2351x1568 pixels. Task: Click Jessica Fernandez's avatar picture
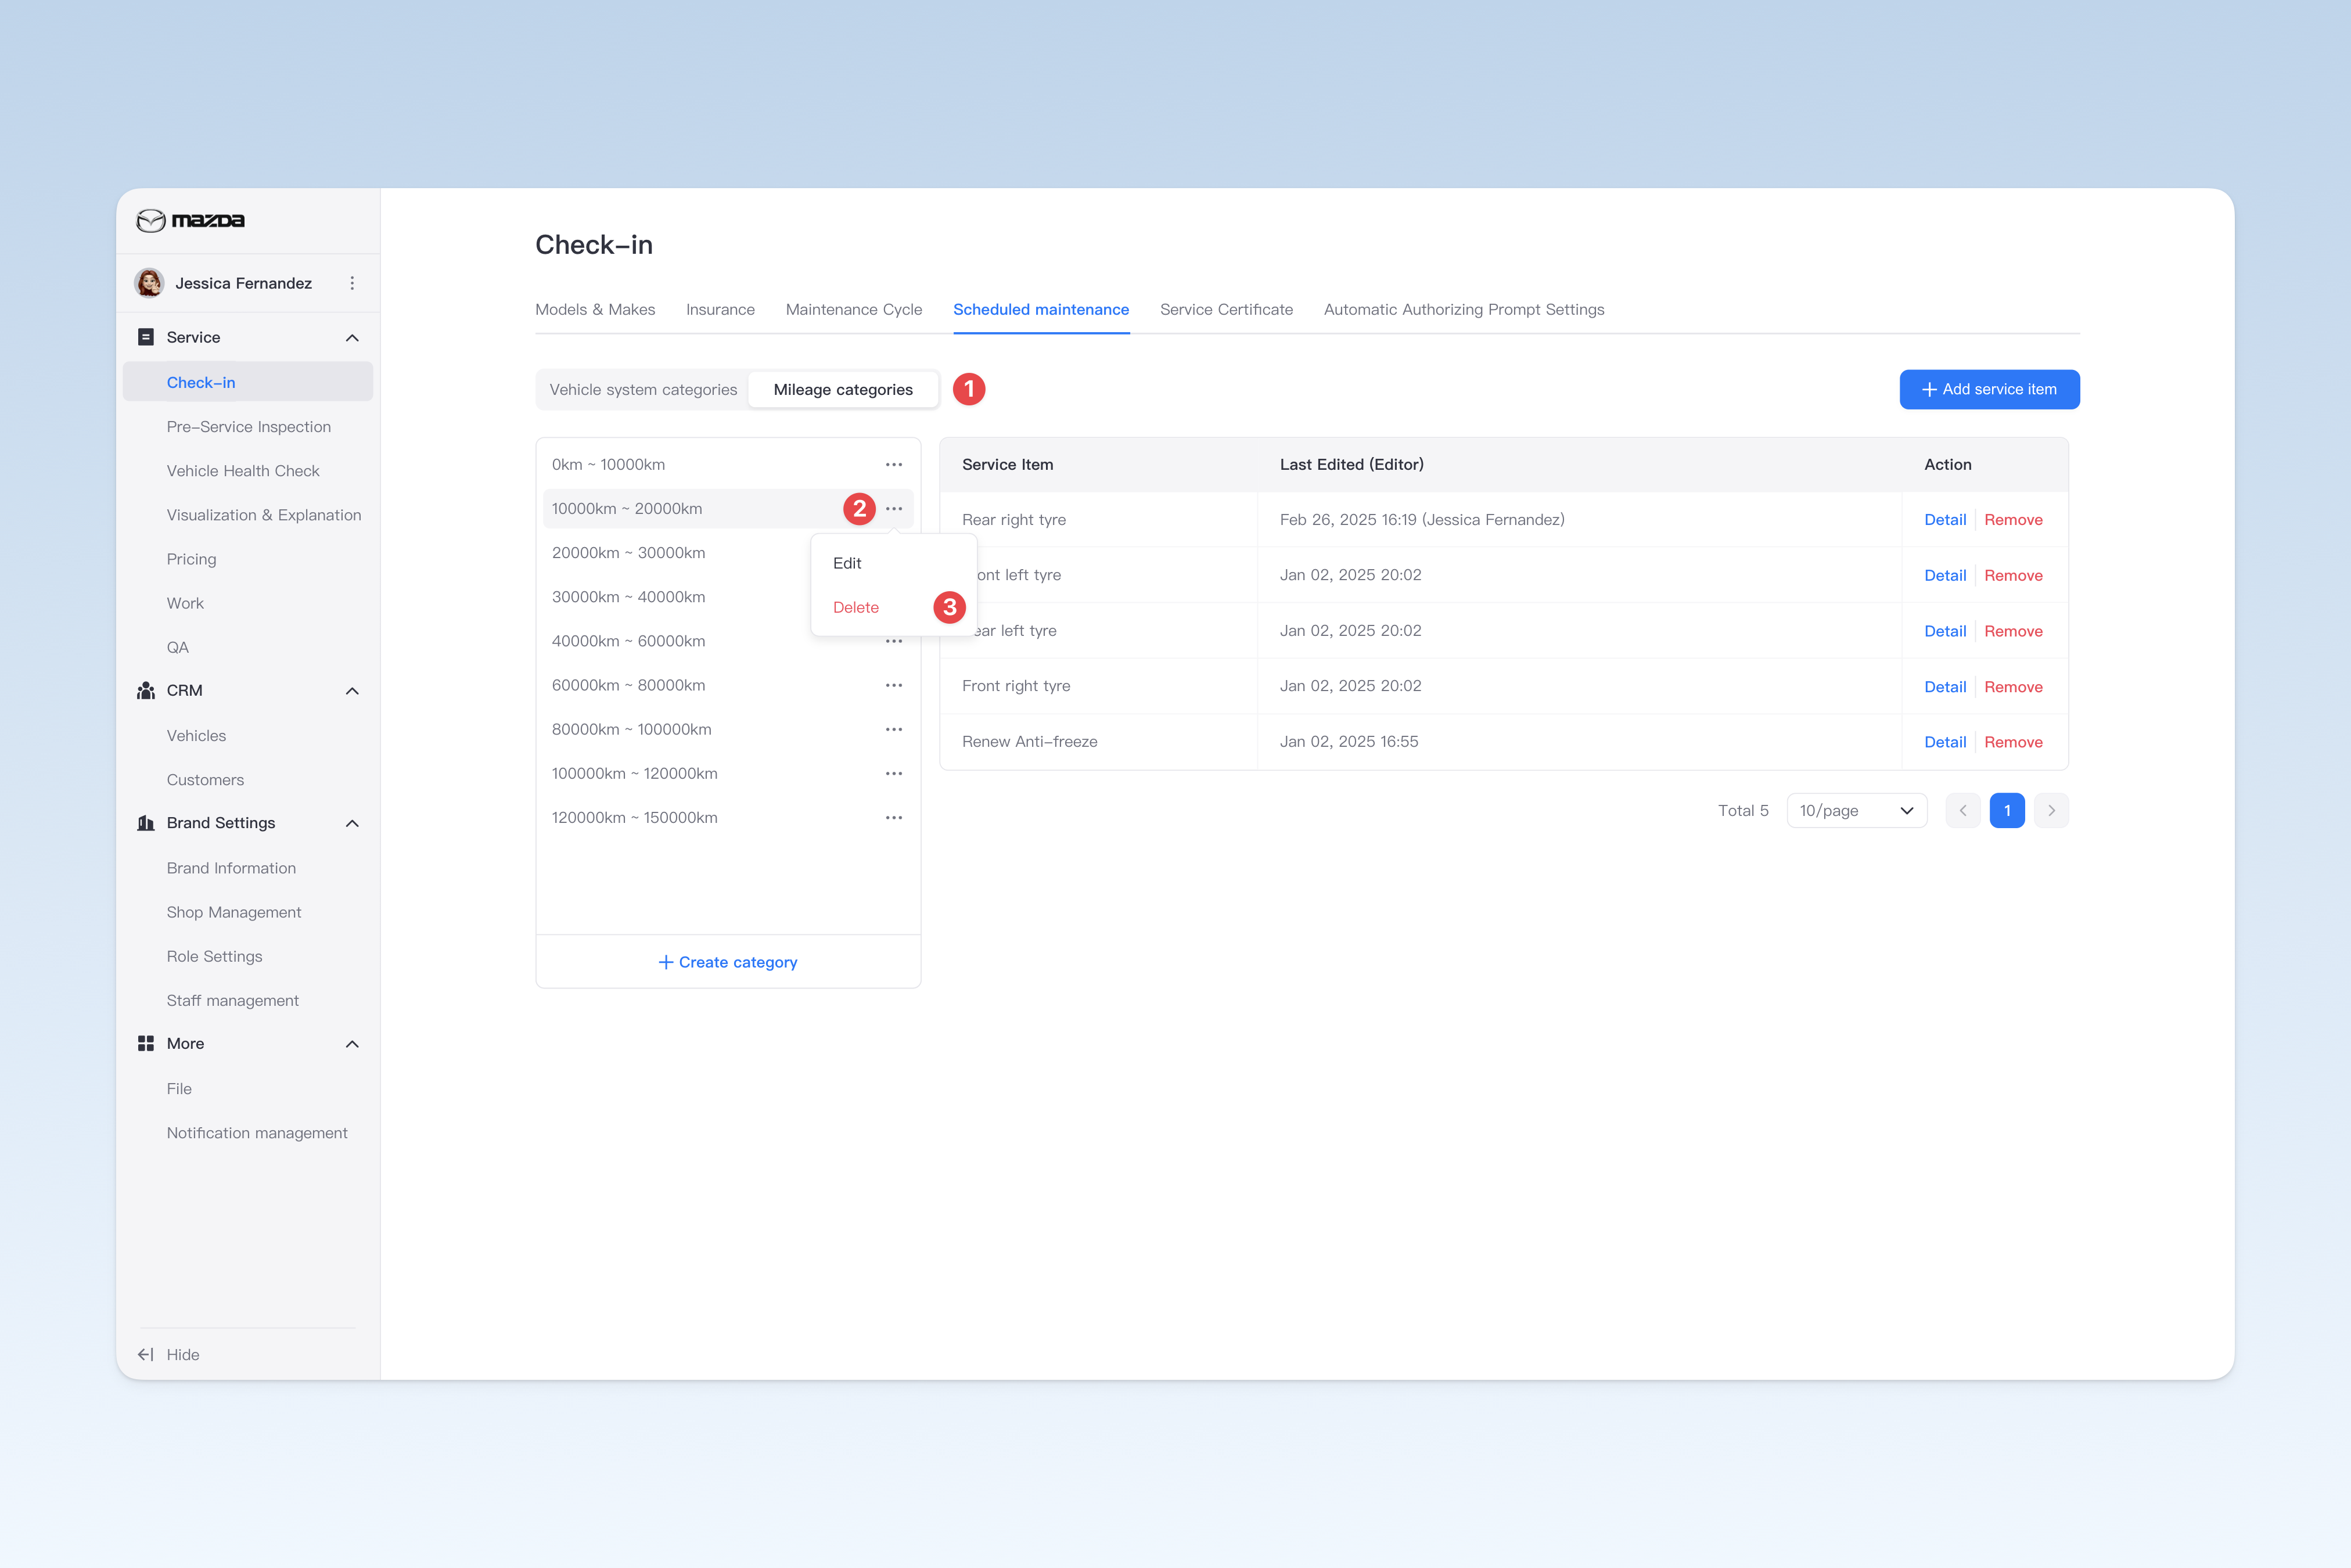[150, 283]
